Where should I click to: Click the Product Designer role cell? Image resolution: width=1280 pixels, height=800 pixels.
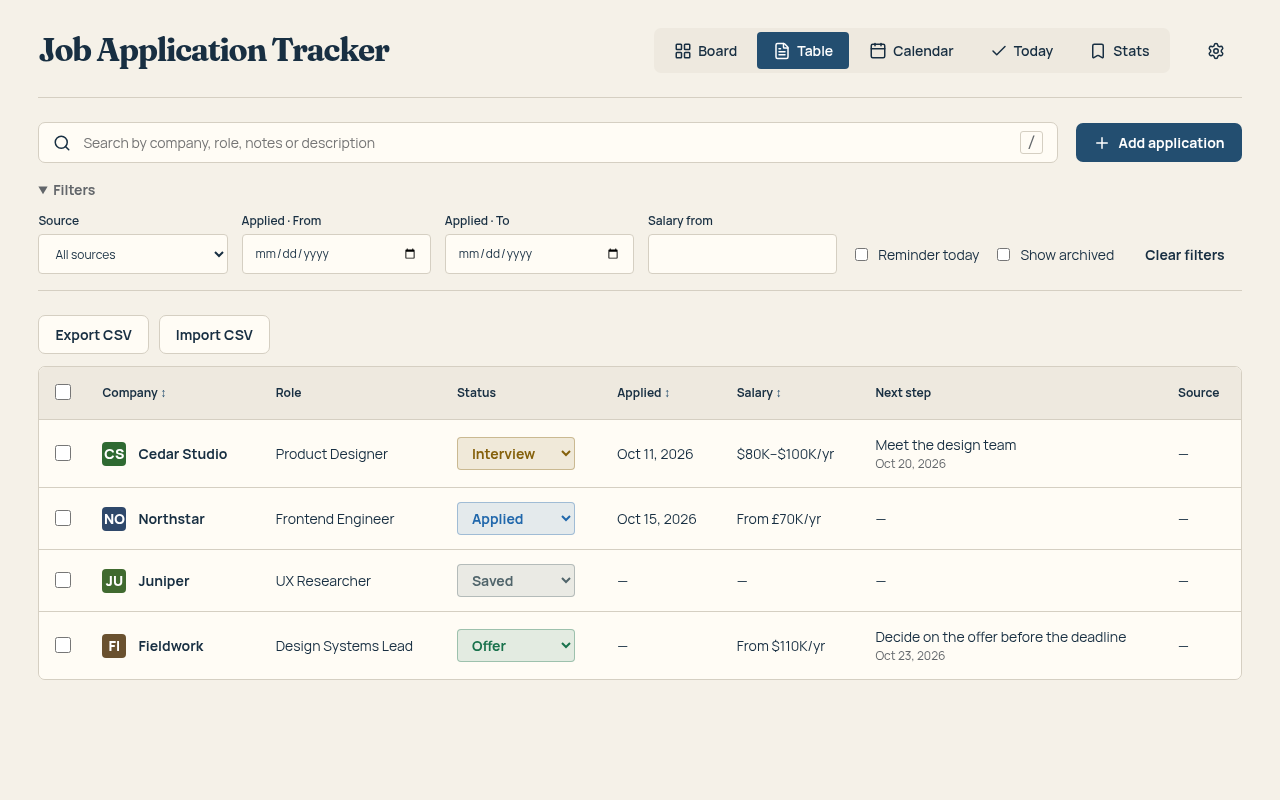coord(332,454)
